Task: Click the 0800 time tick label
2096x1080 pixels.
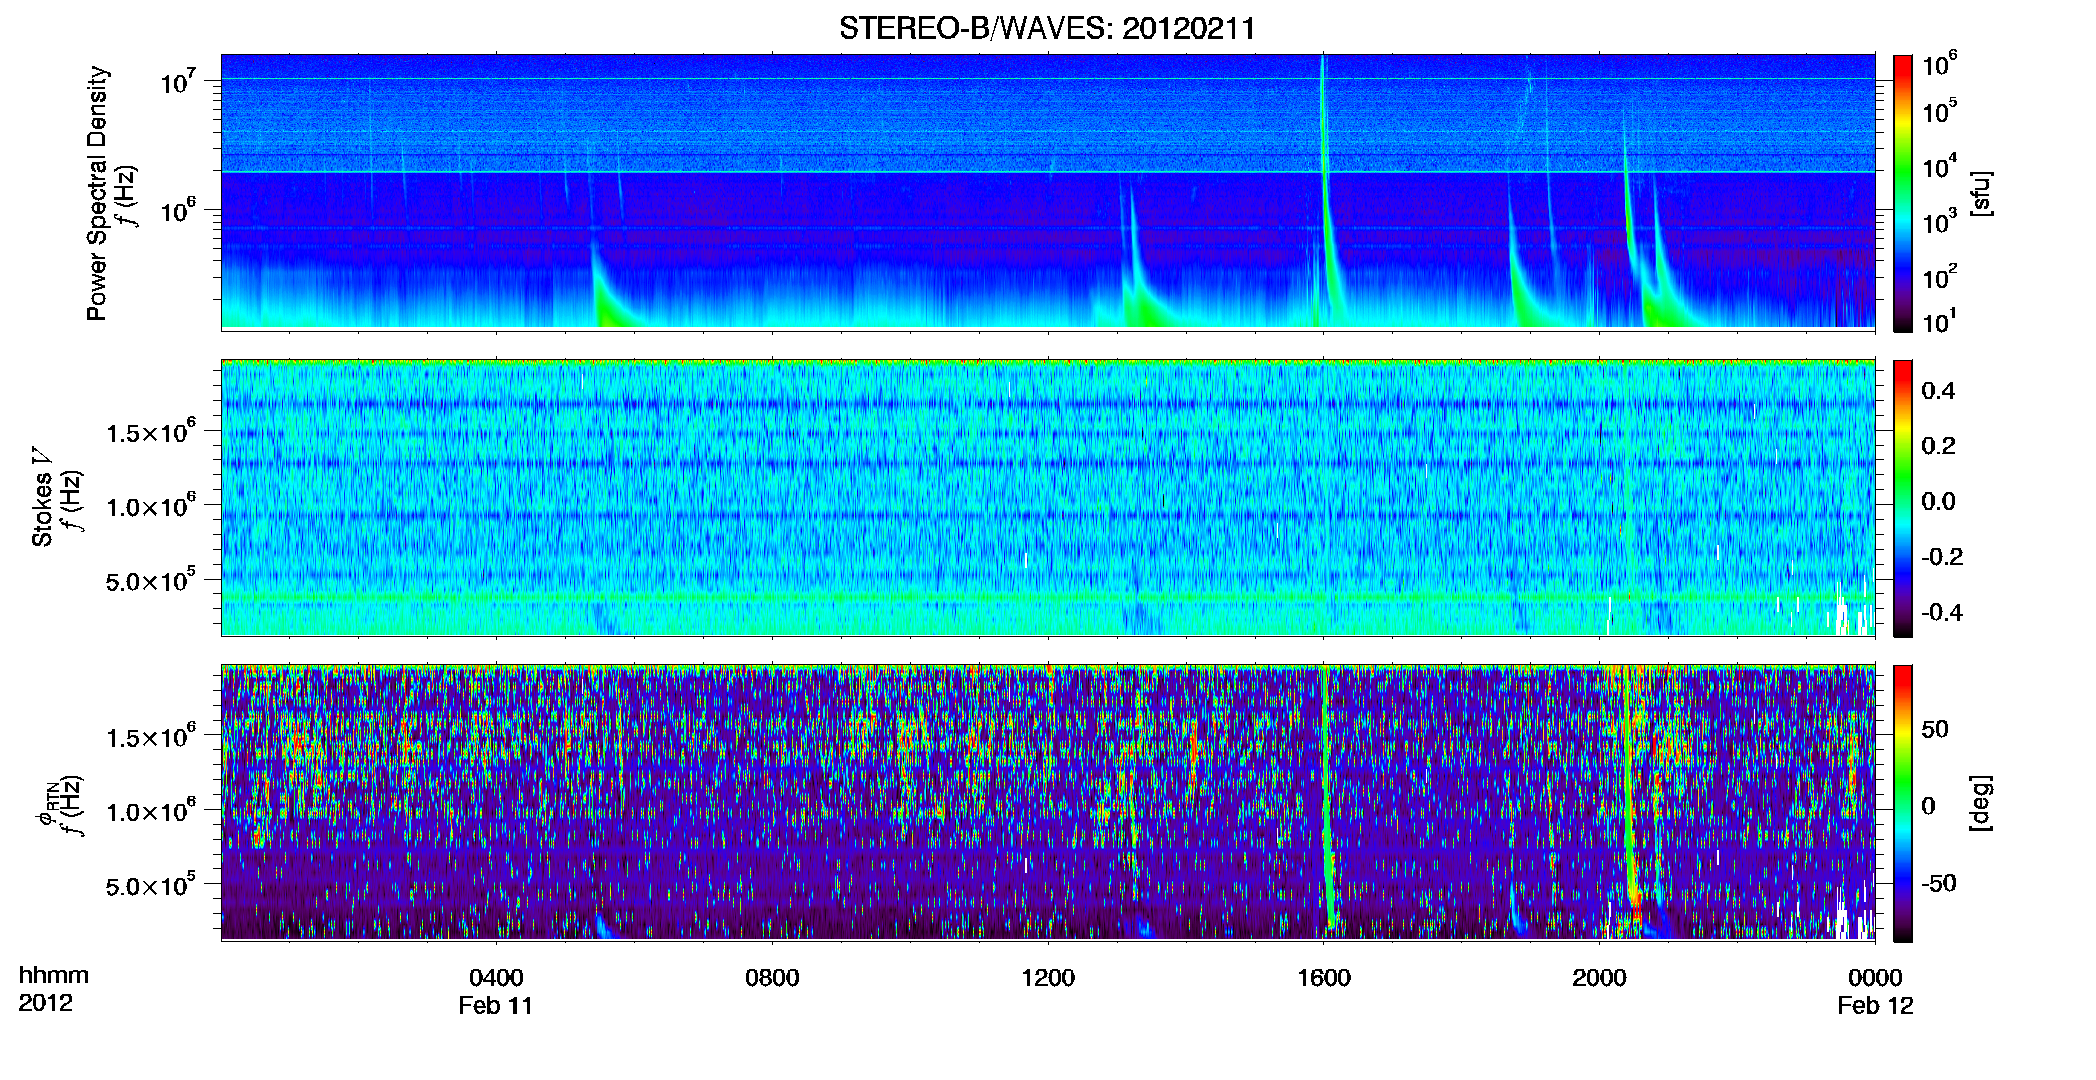Action: click(x=772, y=978)
